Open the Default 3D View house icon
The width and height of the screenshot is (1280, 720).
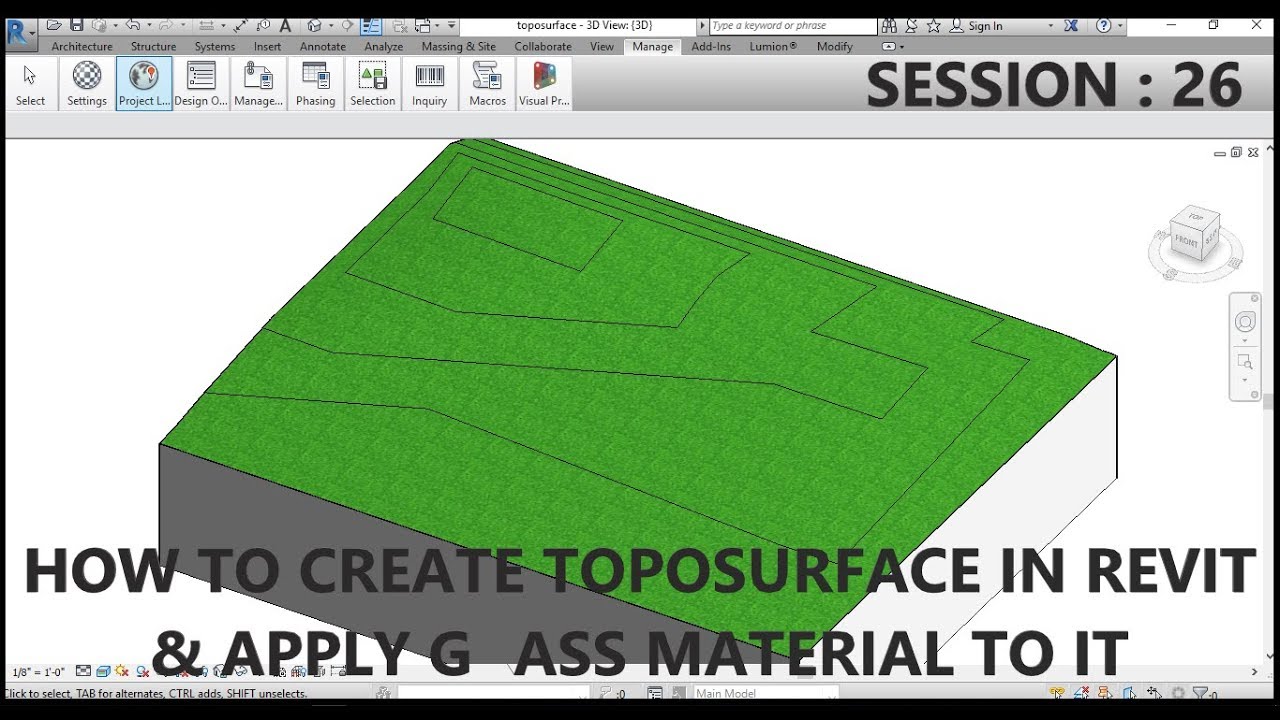pos(315,25)
